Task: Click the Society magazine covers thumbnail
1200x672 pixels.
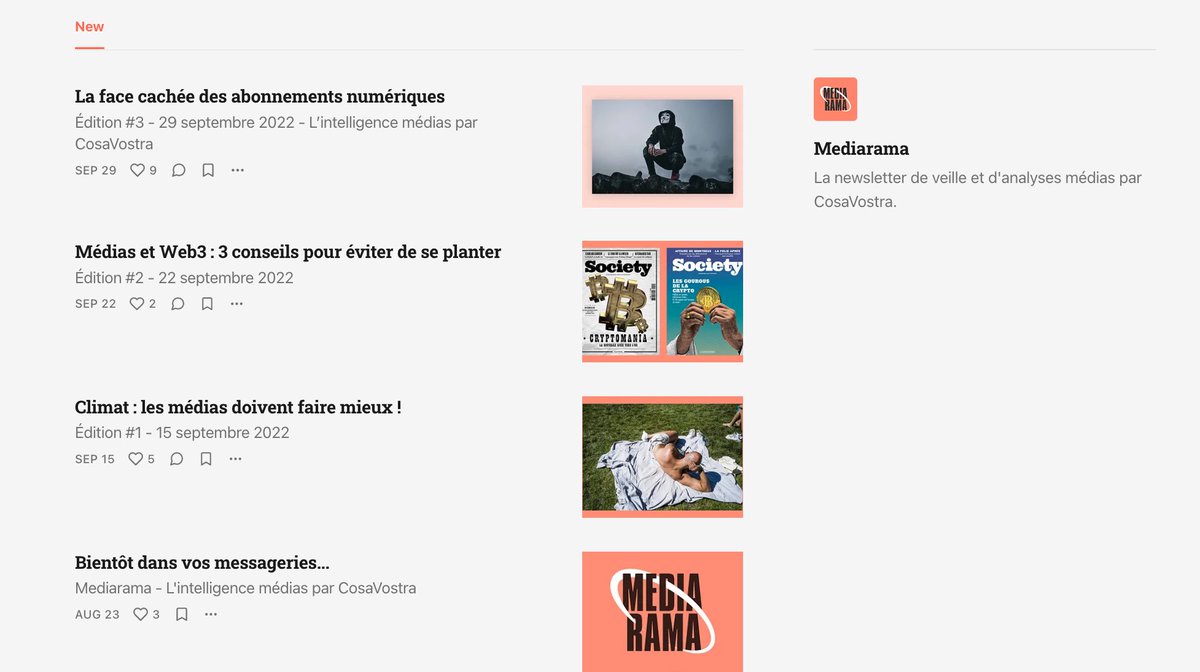Action: 662,301
